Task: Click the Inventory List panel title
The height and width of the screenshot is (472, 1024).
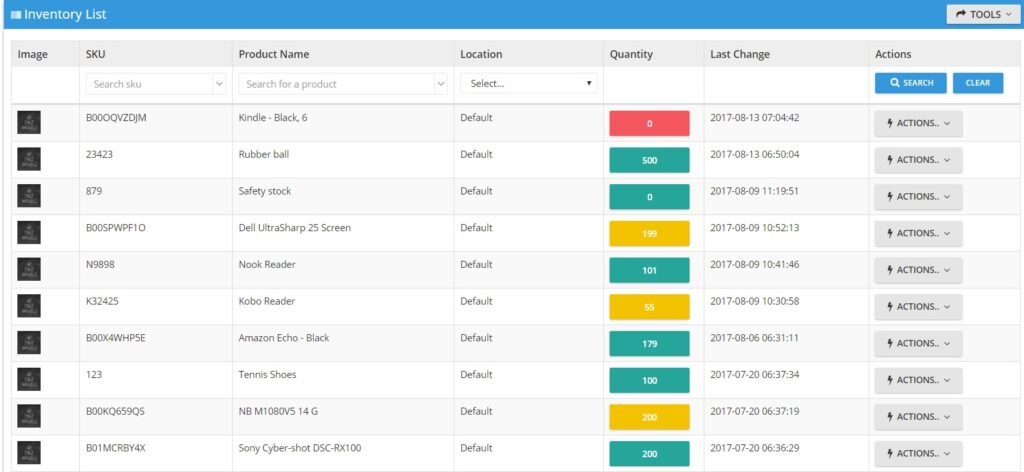Action: coord(65,14)
